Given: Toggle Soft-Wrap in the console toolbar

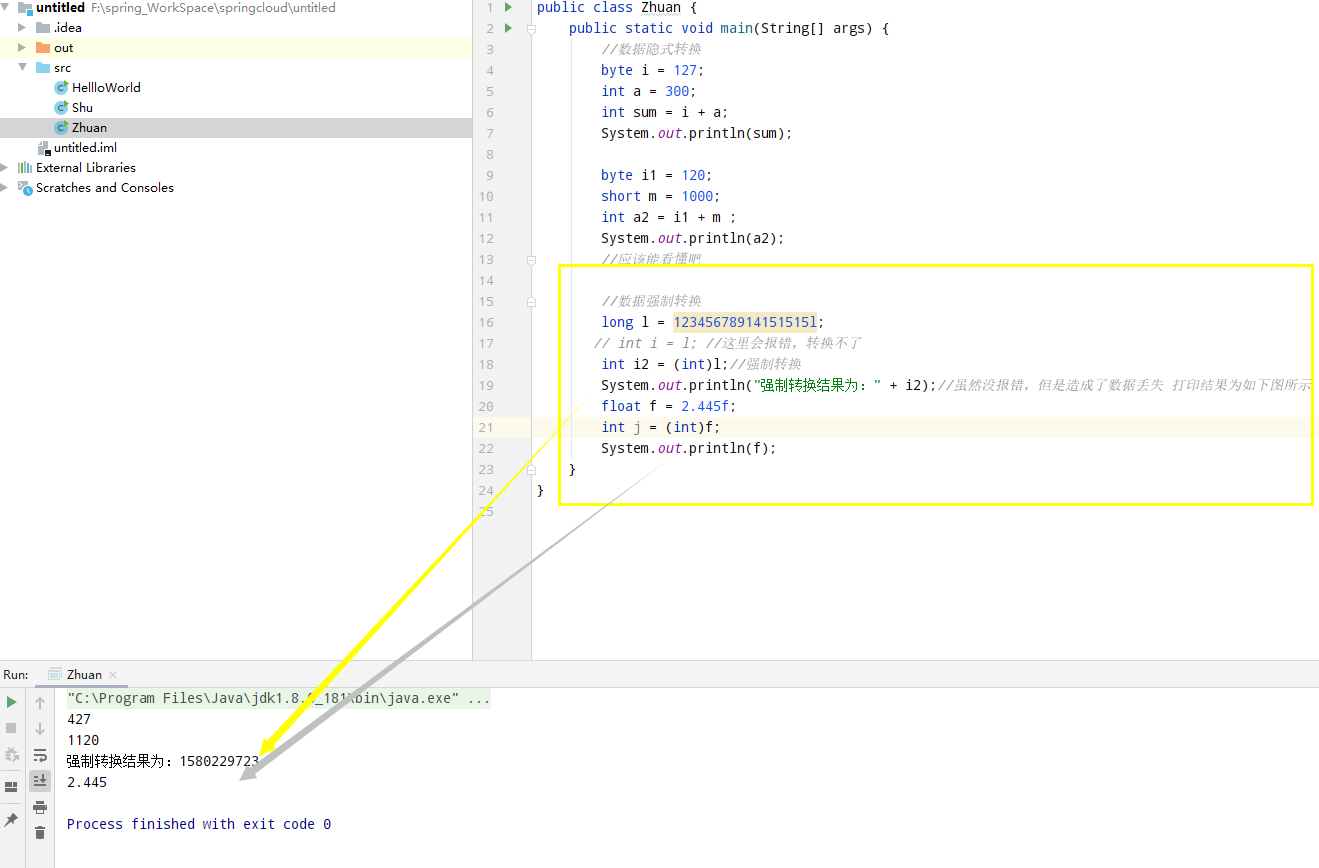Looking at the screenshot, I should tap(40, 755).
